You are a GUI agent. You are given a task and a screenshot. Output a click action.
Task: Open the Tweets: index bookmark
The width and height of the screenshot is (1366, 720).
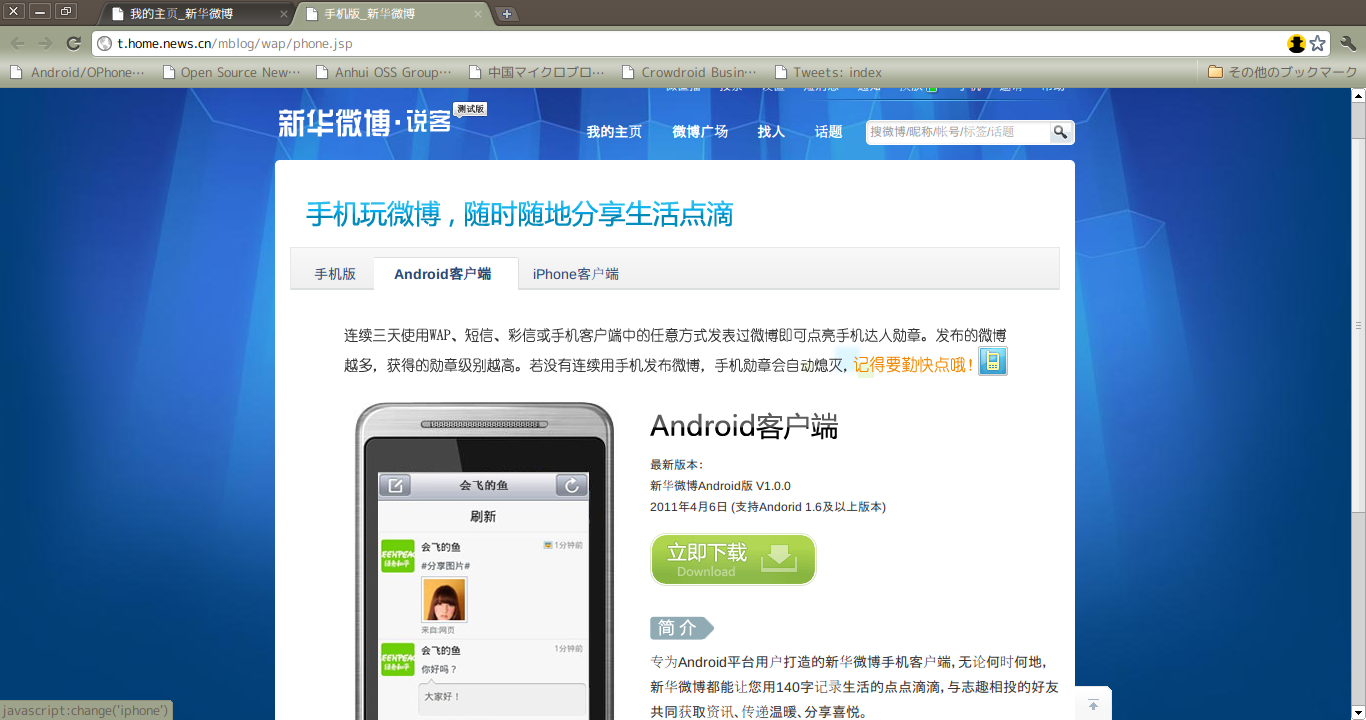(x=828, y=72)
